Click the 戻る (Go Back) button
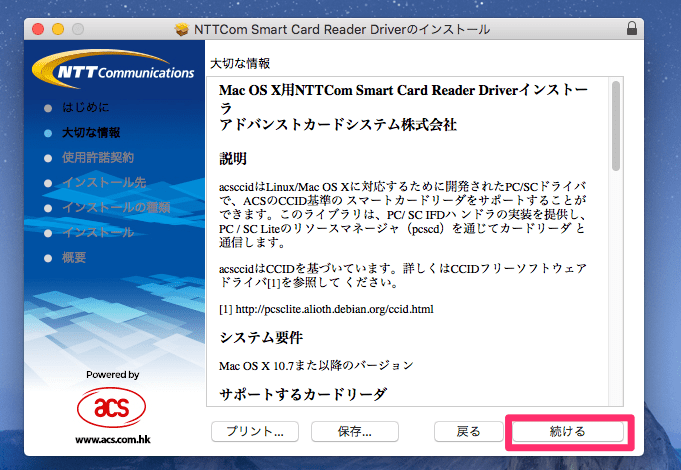681x470 pixels. [468, 431]
